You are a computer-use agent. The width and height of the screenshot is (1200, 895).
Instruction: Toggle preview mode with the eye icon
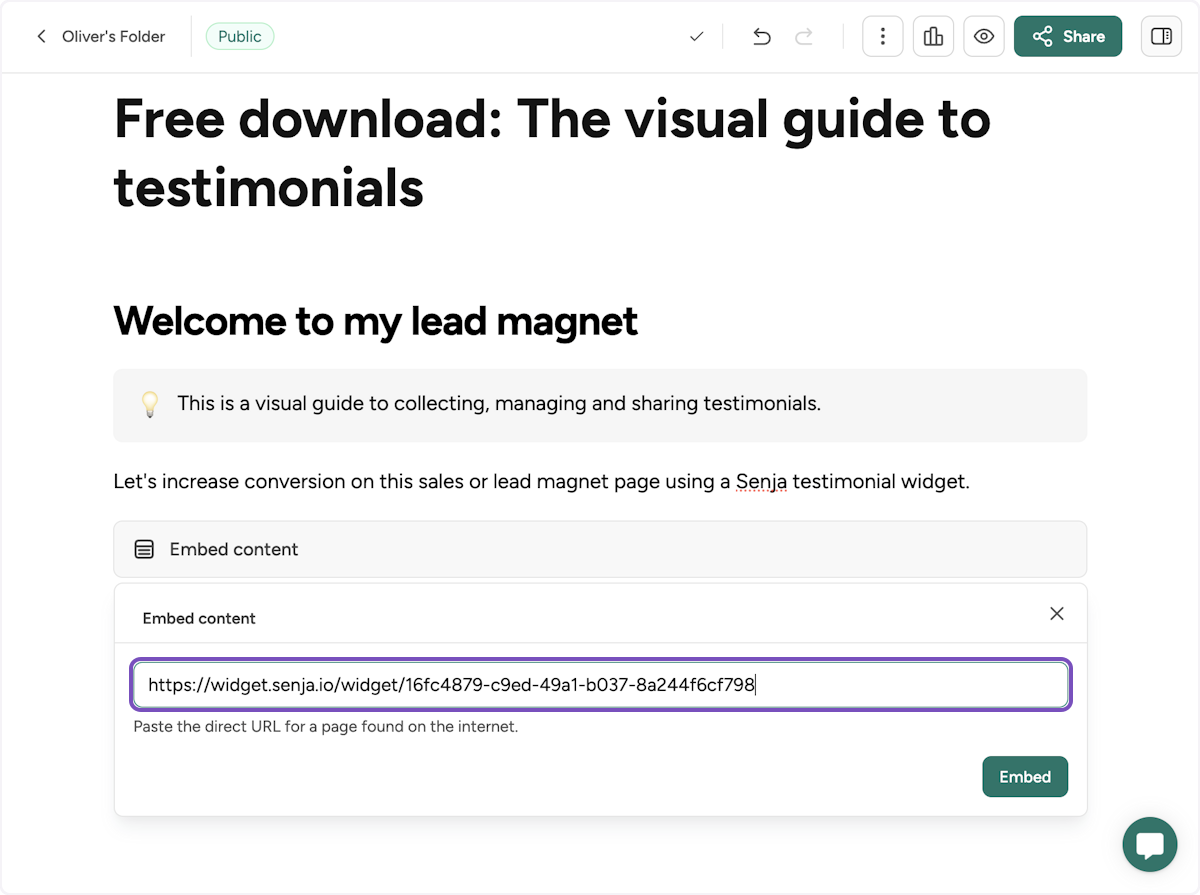(x=984, y=36)
